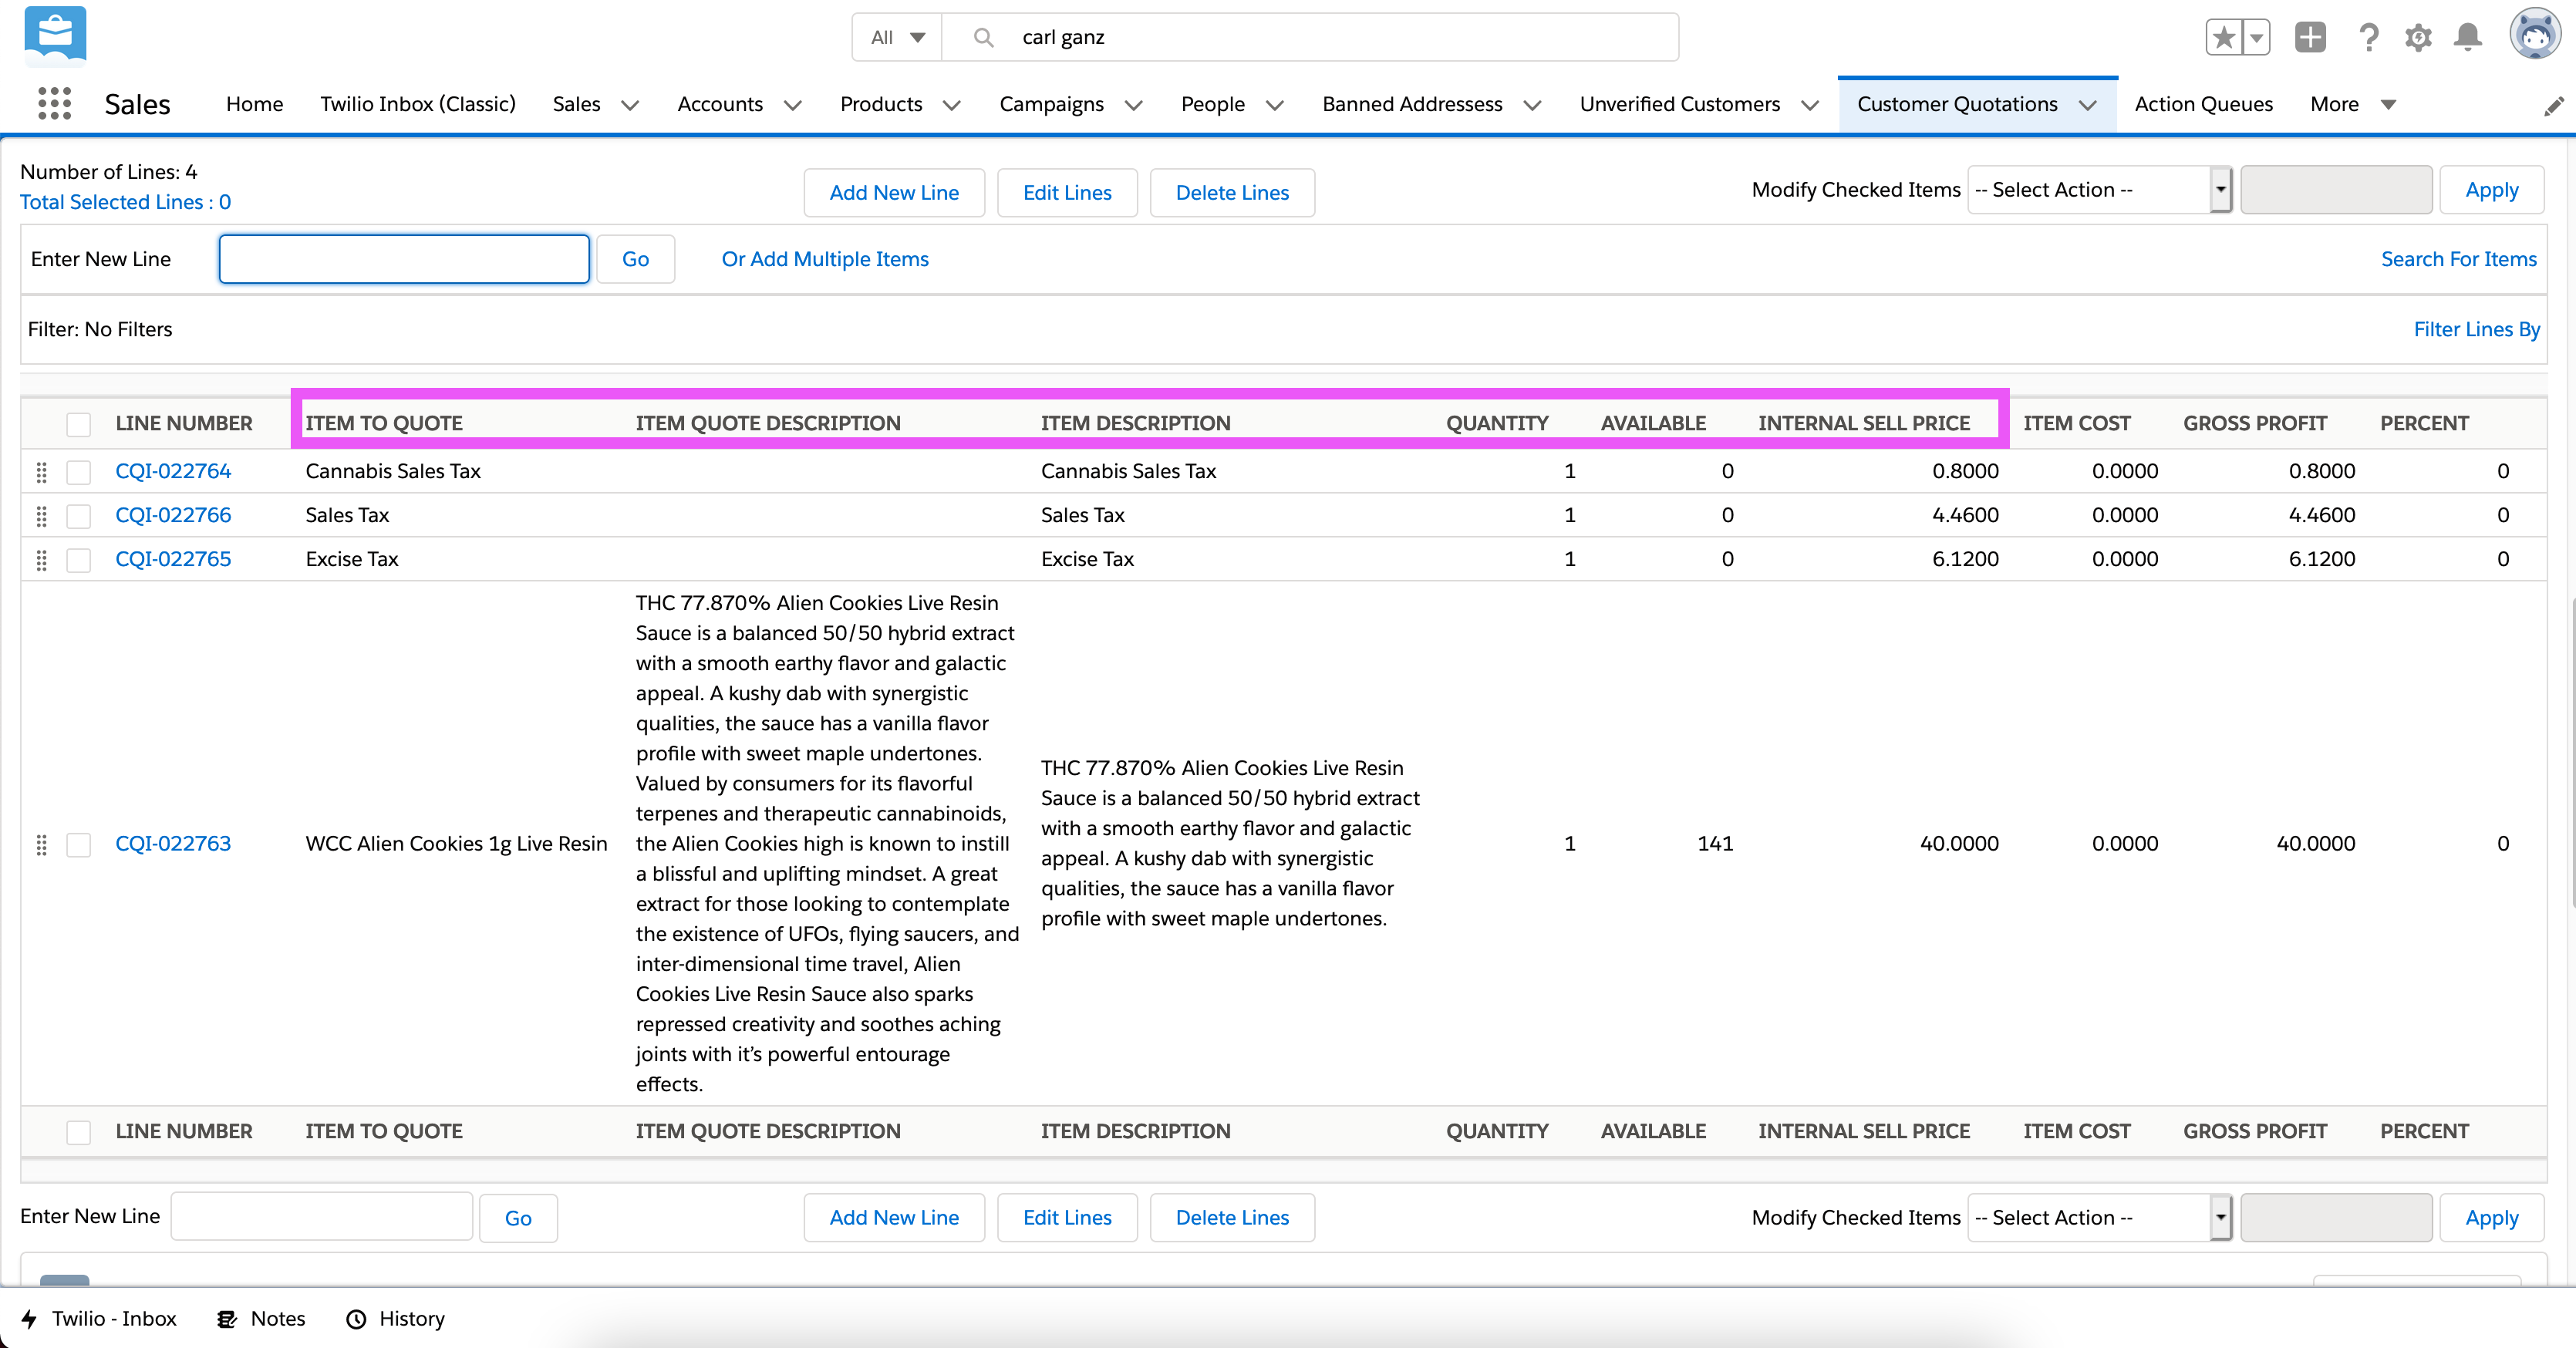Open bottom Select Action dropdown
Image resolution: width=2576 pixels, height=1348 pixels.
click(x=2099, y=1217)
